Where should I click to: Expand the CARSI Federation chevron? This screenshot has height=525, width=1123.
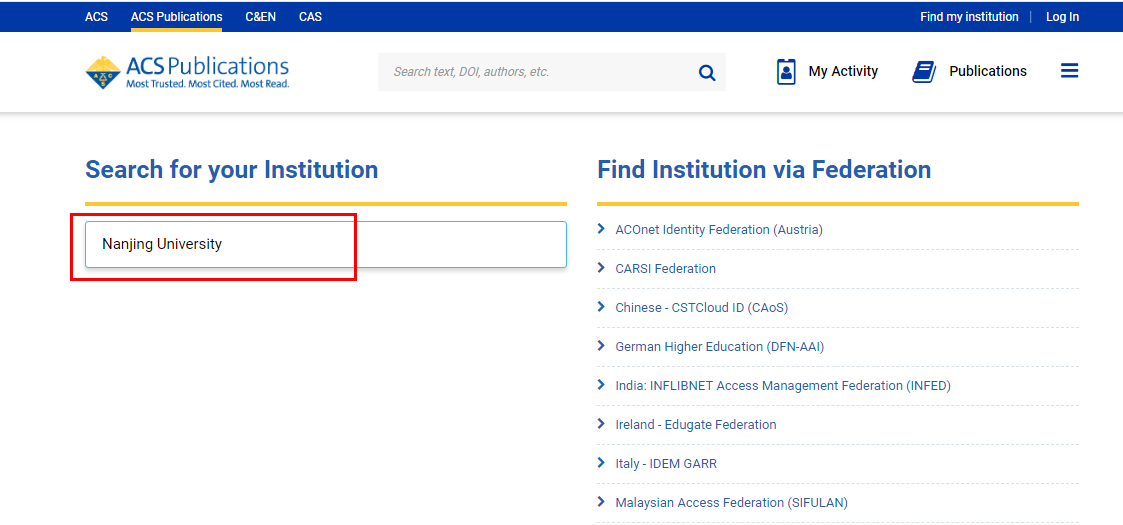click(601, 268)
